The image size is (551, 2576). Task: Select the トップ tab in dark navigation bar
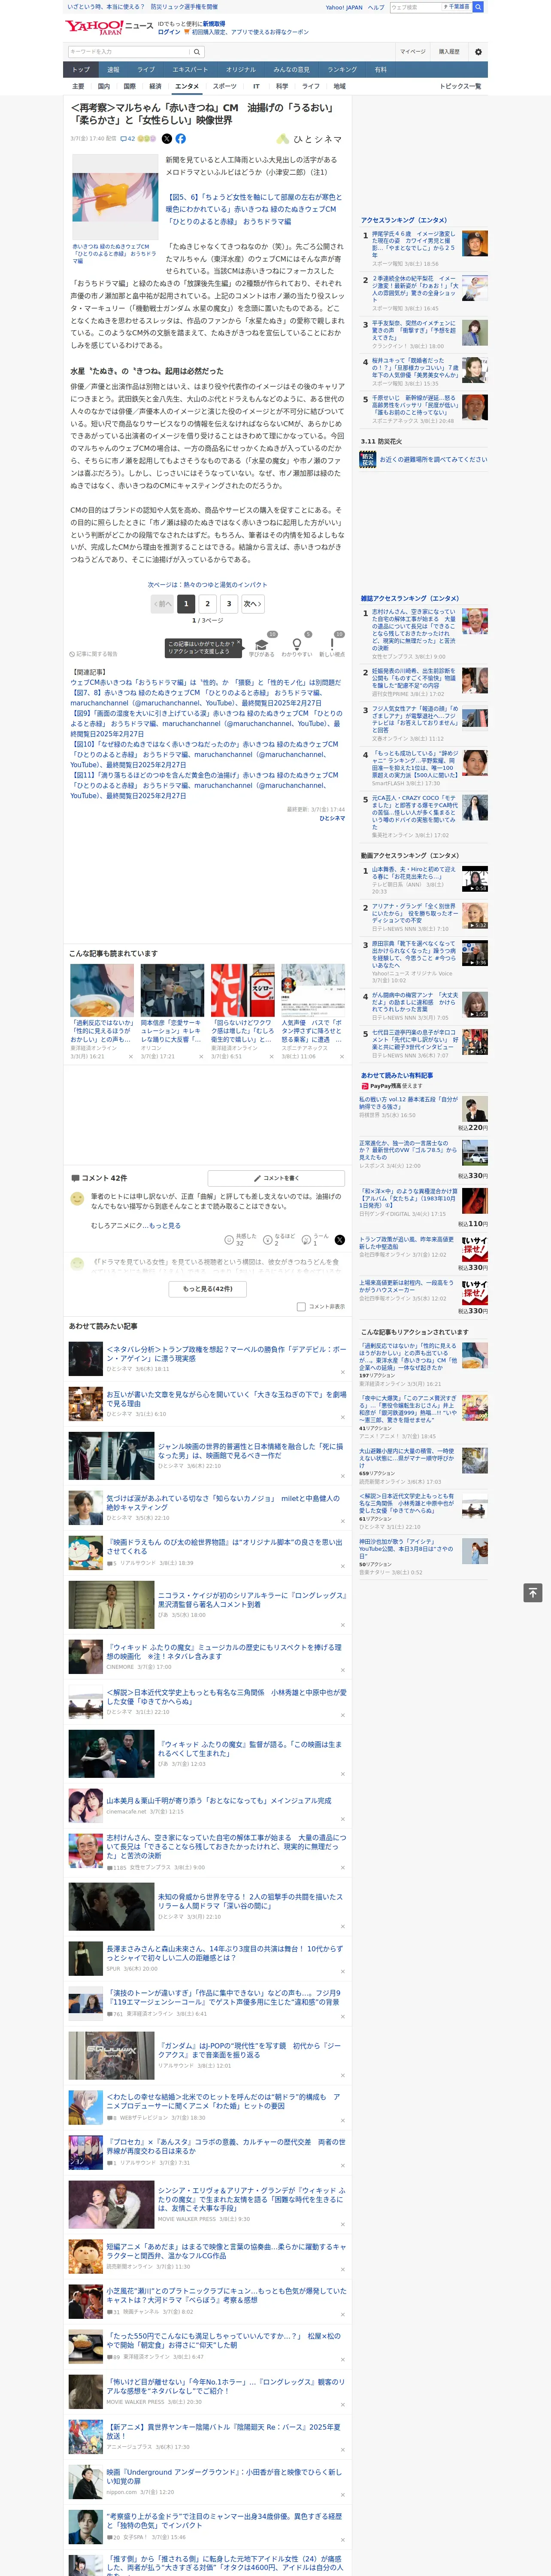coord(81,69)
